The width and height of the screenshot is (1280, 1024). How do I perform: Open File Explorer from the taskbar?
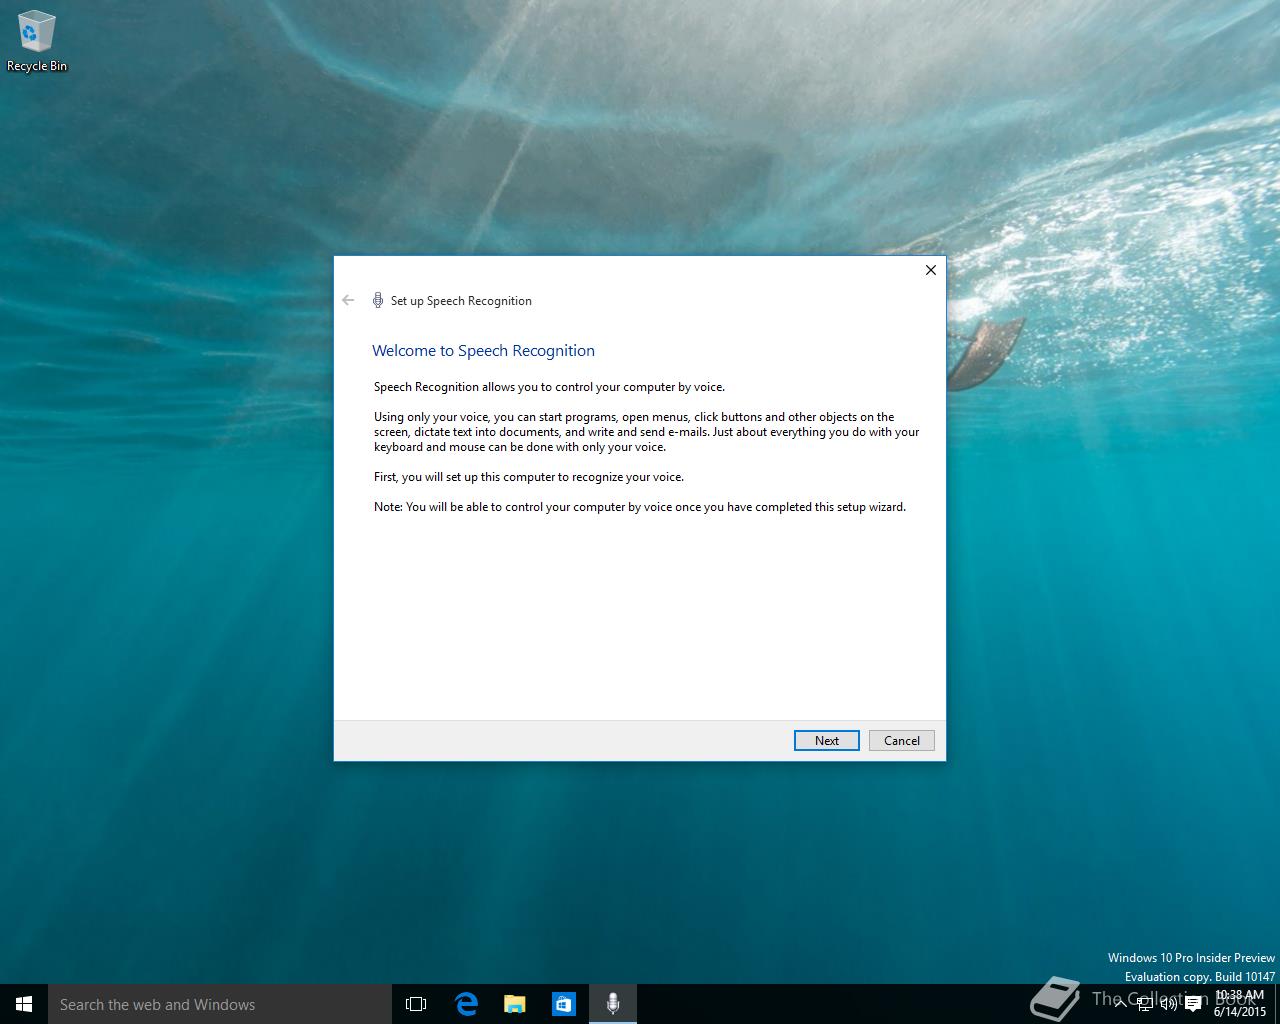515,1004
